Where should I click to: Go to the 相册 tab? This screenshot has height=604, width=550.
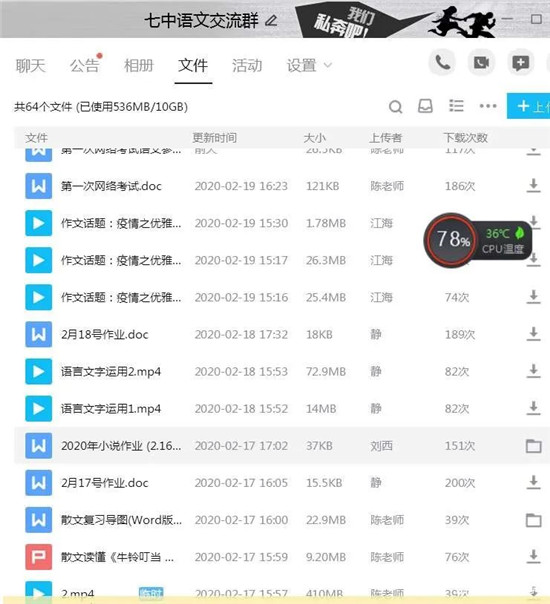click(x=139, y=65)
